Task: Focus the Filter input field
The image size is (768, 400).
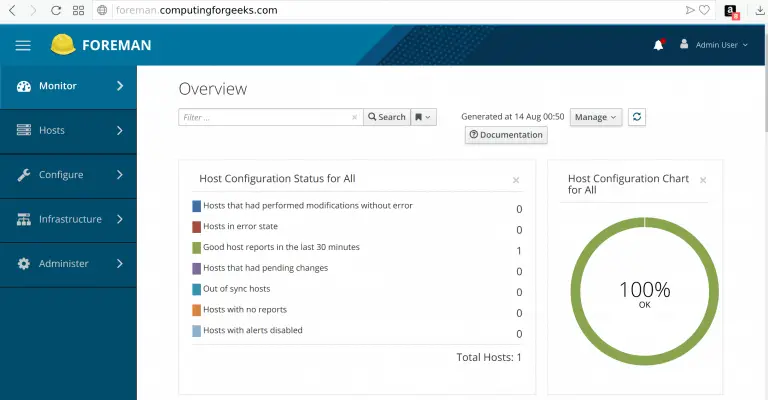Action: (x=265, y=117)
